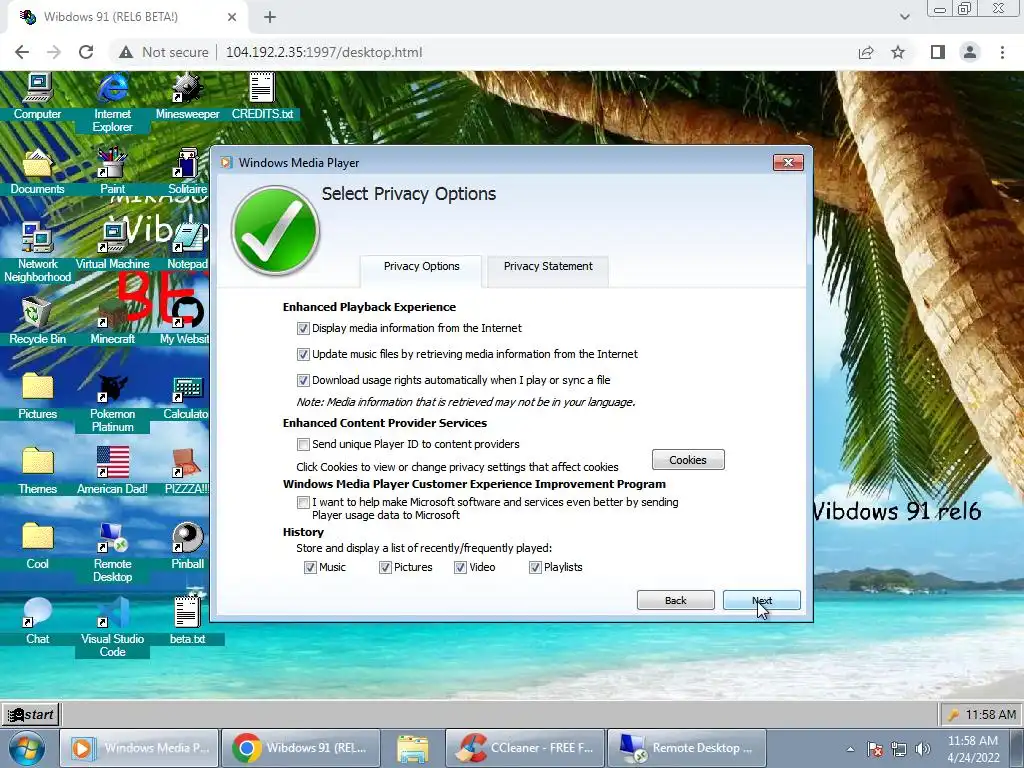1024x768 pixels.
Task: Launch Remote Desktop desktop shortcut
Action: 112,552
